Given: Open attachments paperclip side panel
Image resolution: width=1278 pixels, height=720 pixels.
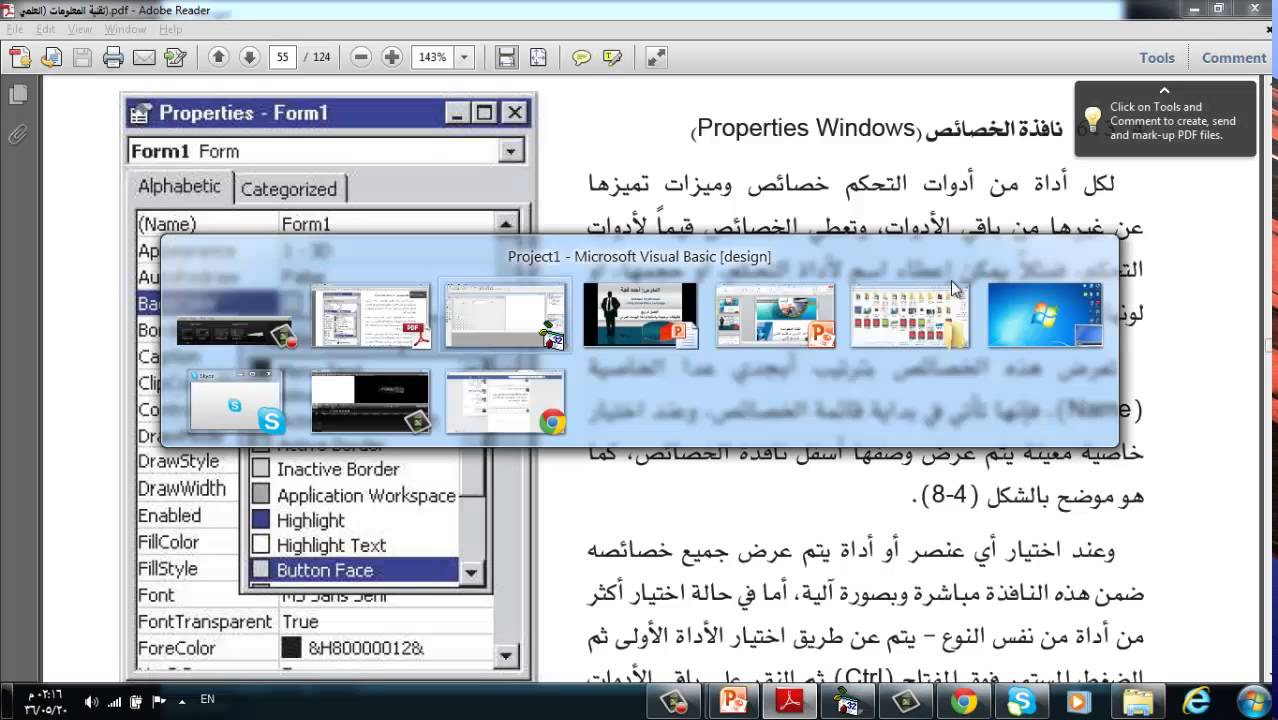Looking at the screenshot, I should (17, 133).
